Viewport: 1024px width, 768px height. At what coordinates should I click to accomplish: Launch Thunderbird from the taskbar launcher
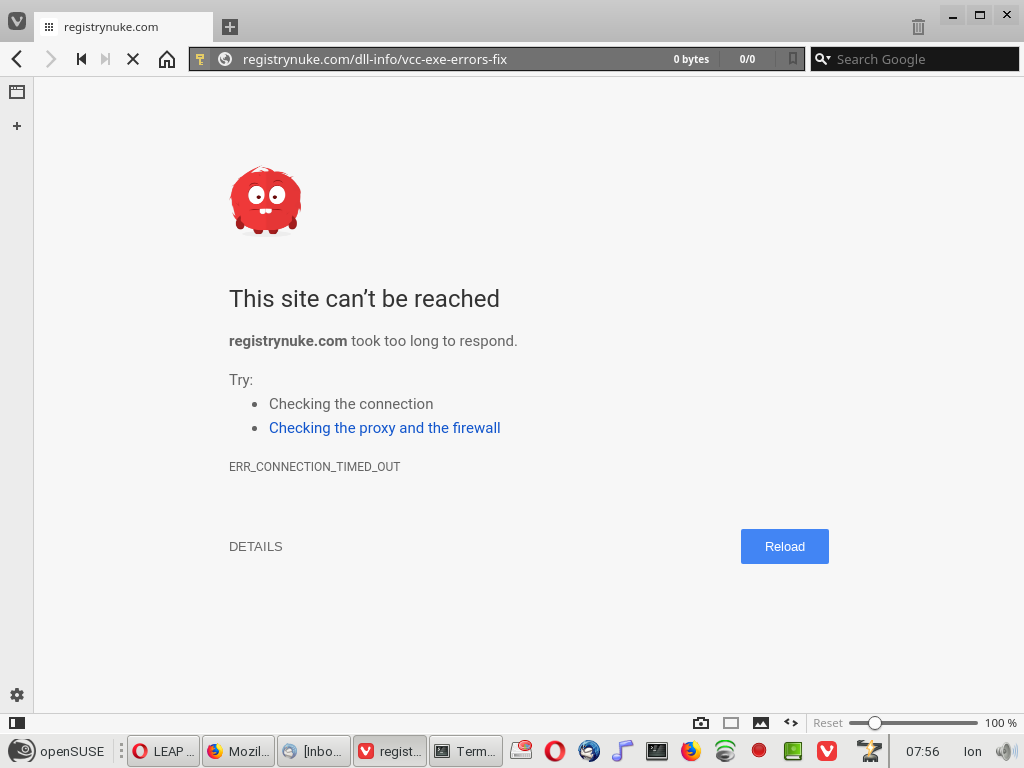[588, 751]
